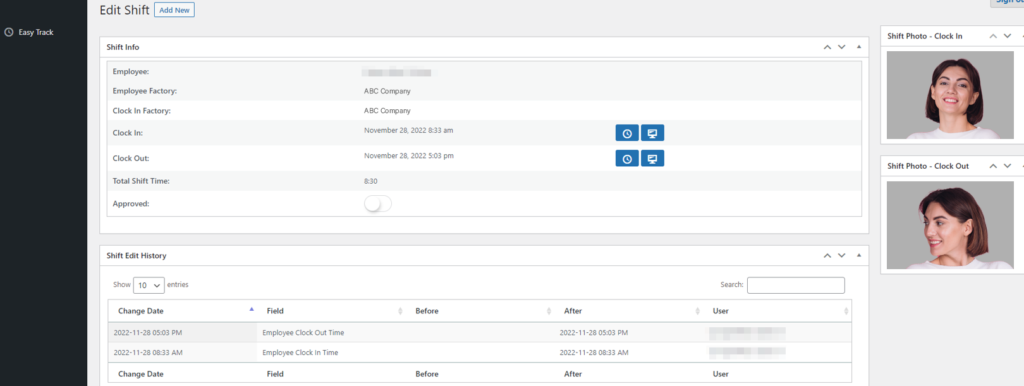The width and height of the screenshot is (1024, 386).
Task: Click Clock In value November 28, 2022 8:33 am
Action: (408, 130)
